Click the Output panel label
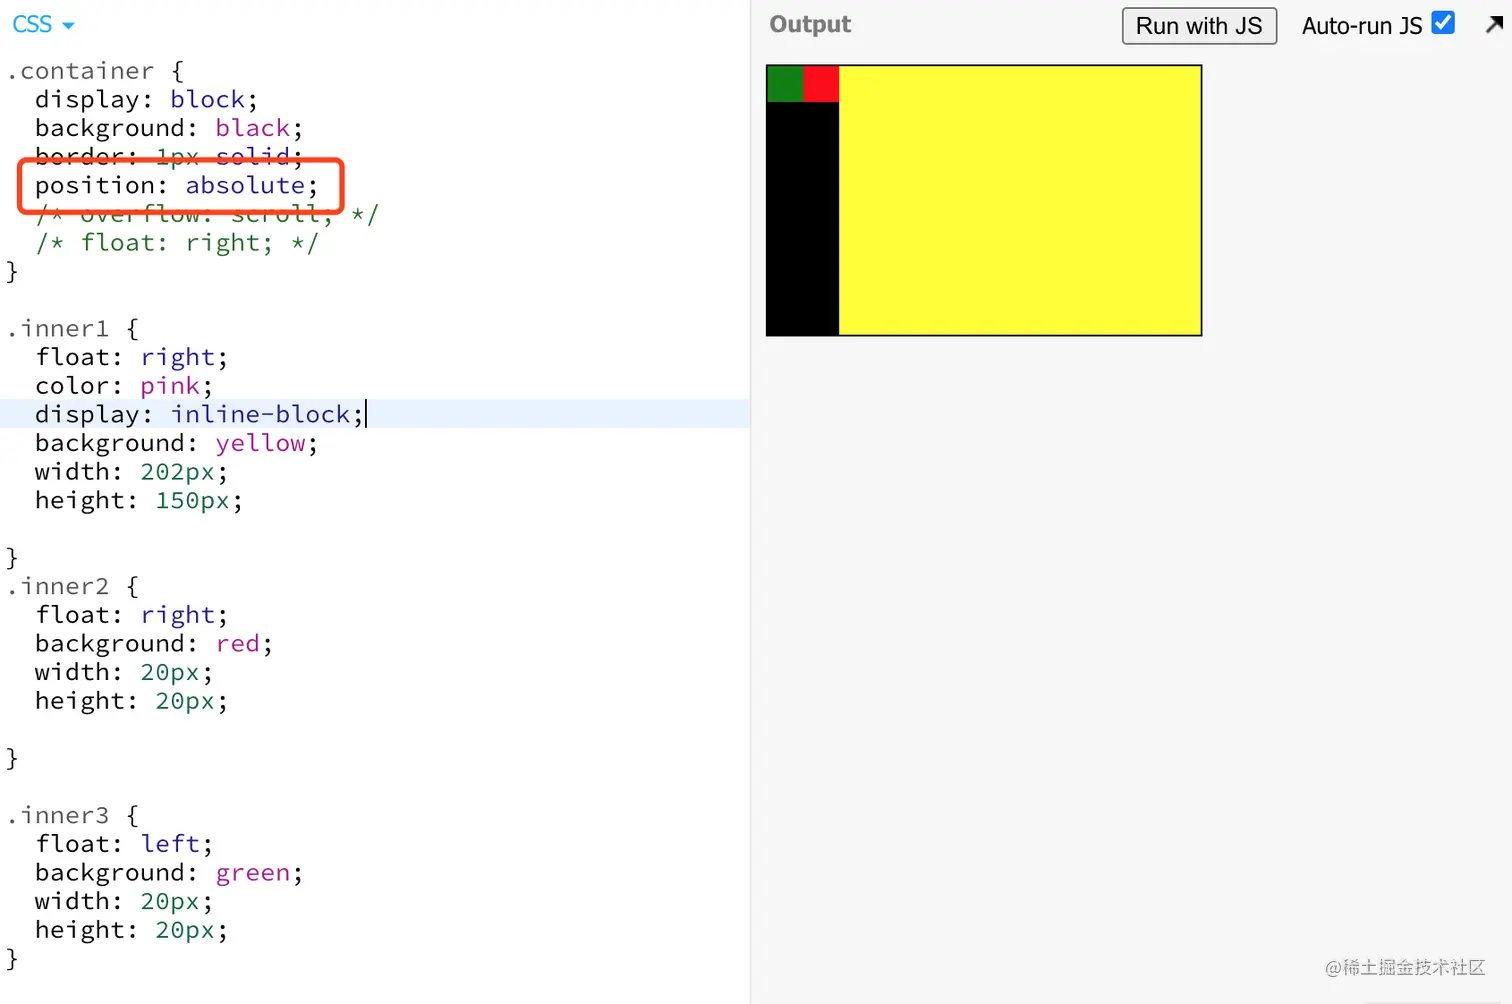This screenshot has width=1512, height=1004. tap(810, 24)
